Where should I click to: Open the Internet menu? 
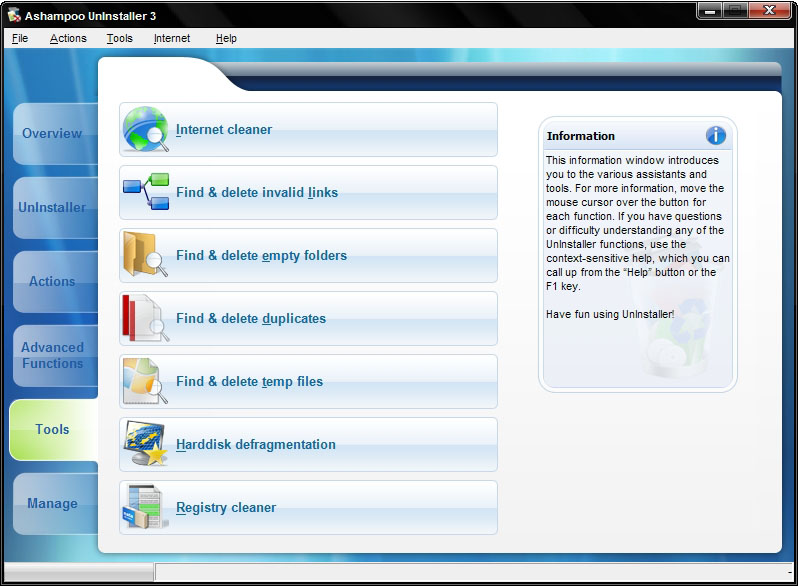(172, 38)
